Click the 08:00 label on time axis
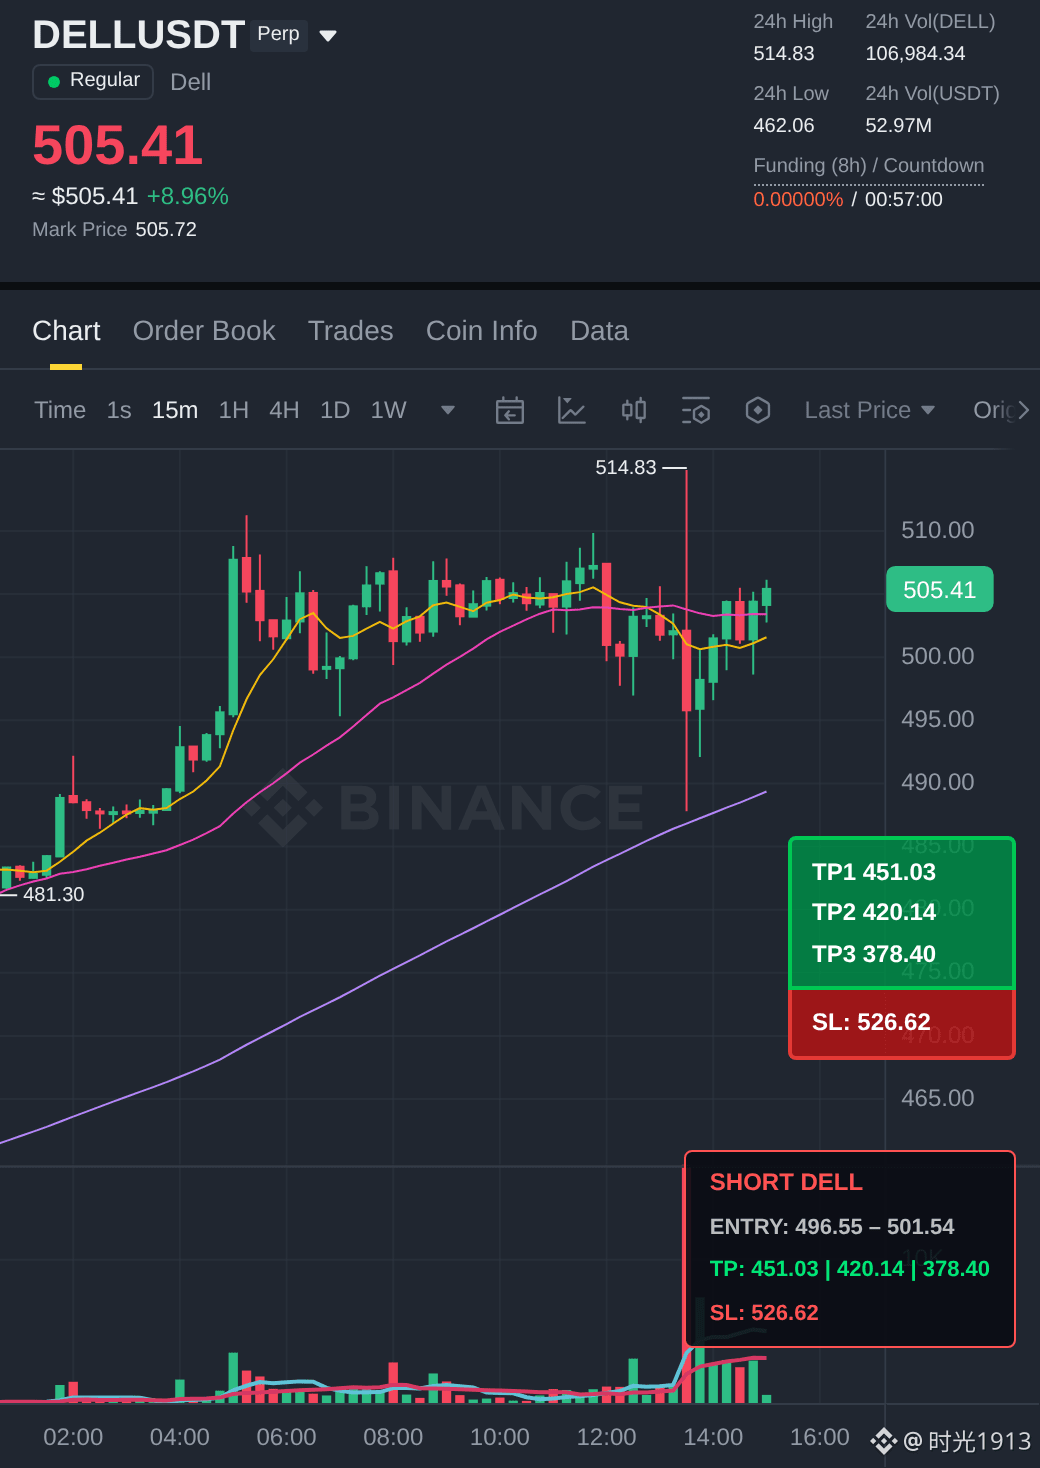 pyautogui.click(x=393, y=1438)
